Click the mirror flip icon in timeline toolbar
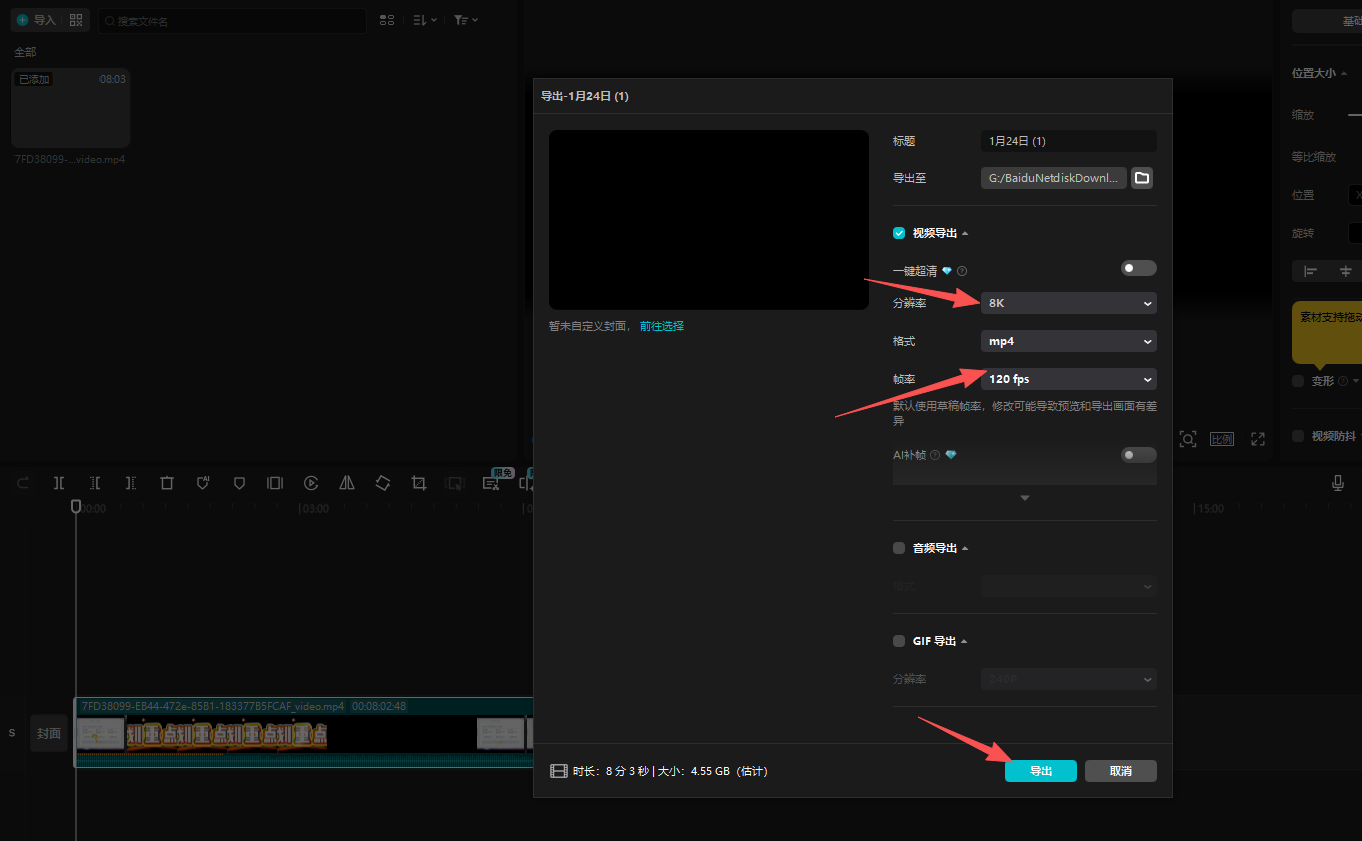Viewport: 1362px width, 841px height. coord(347,483)
